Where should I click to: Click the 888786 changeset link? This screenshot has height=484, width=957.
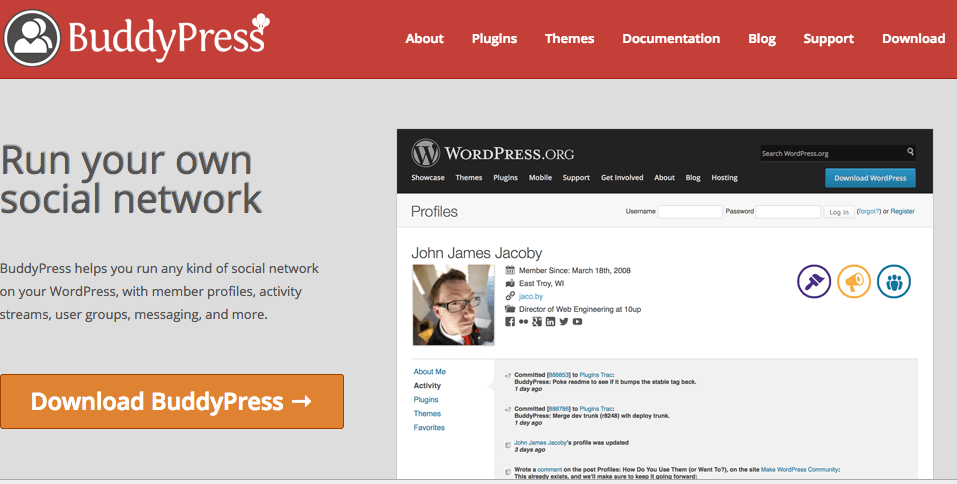[x=558, y=409]
